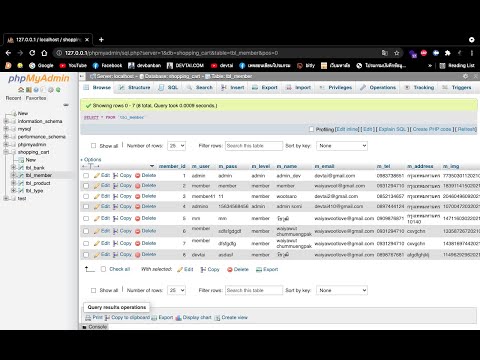Sort by the m_email column header
The height and width of the screenshot is (360, 480).
point(324,166)
